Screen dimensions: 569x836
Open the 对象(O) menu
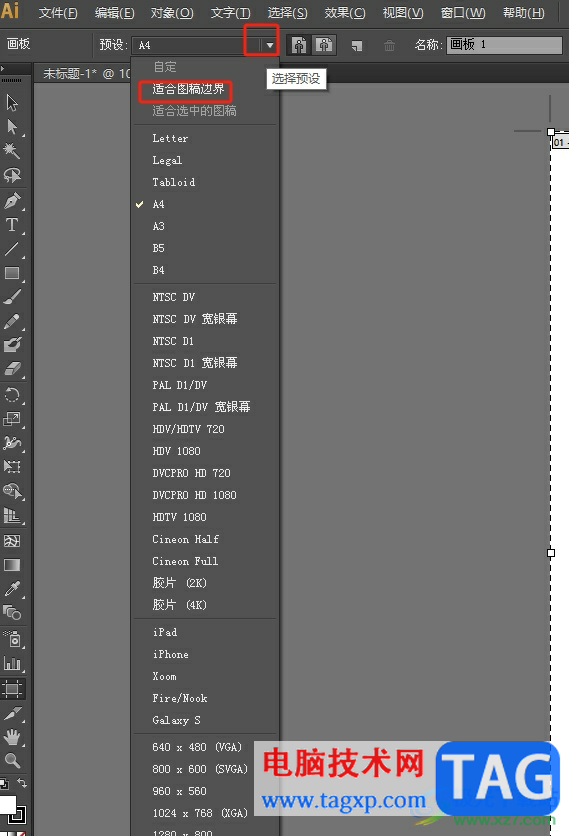pyautogui.click(x=172, y=12)
